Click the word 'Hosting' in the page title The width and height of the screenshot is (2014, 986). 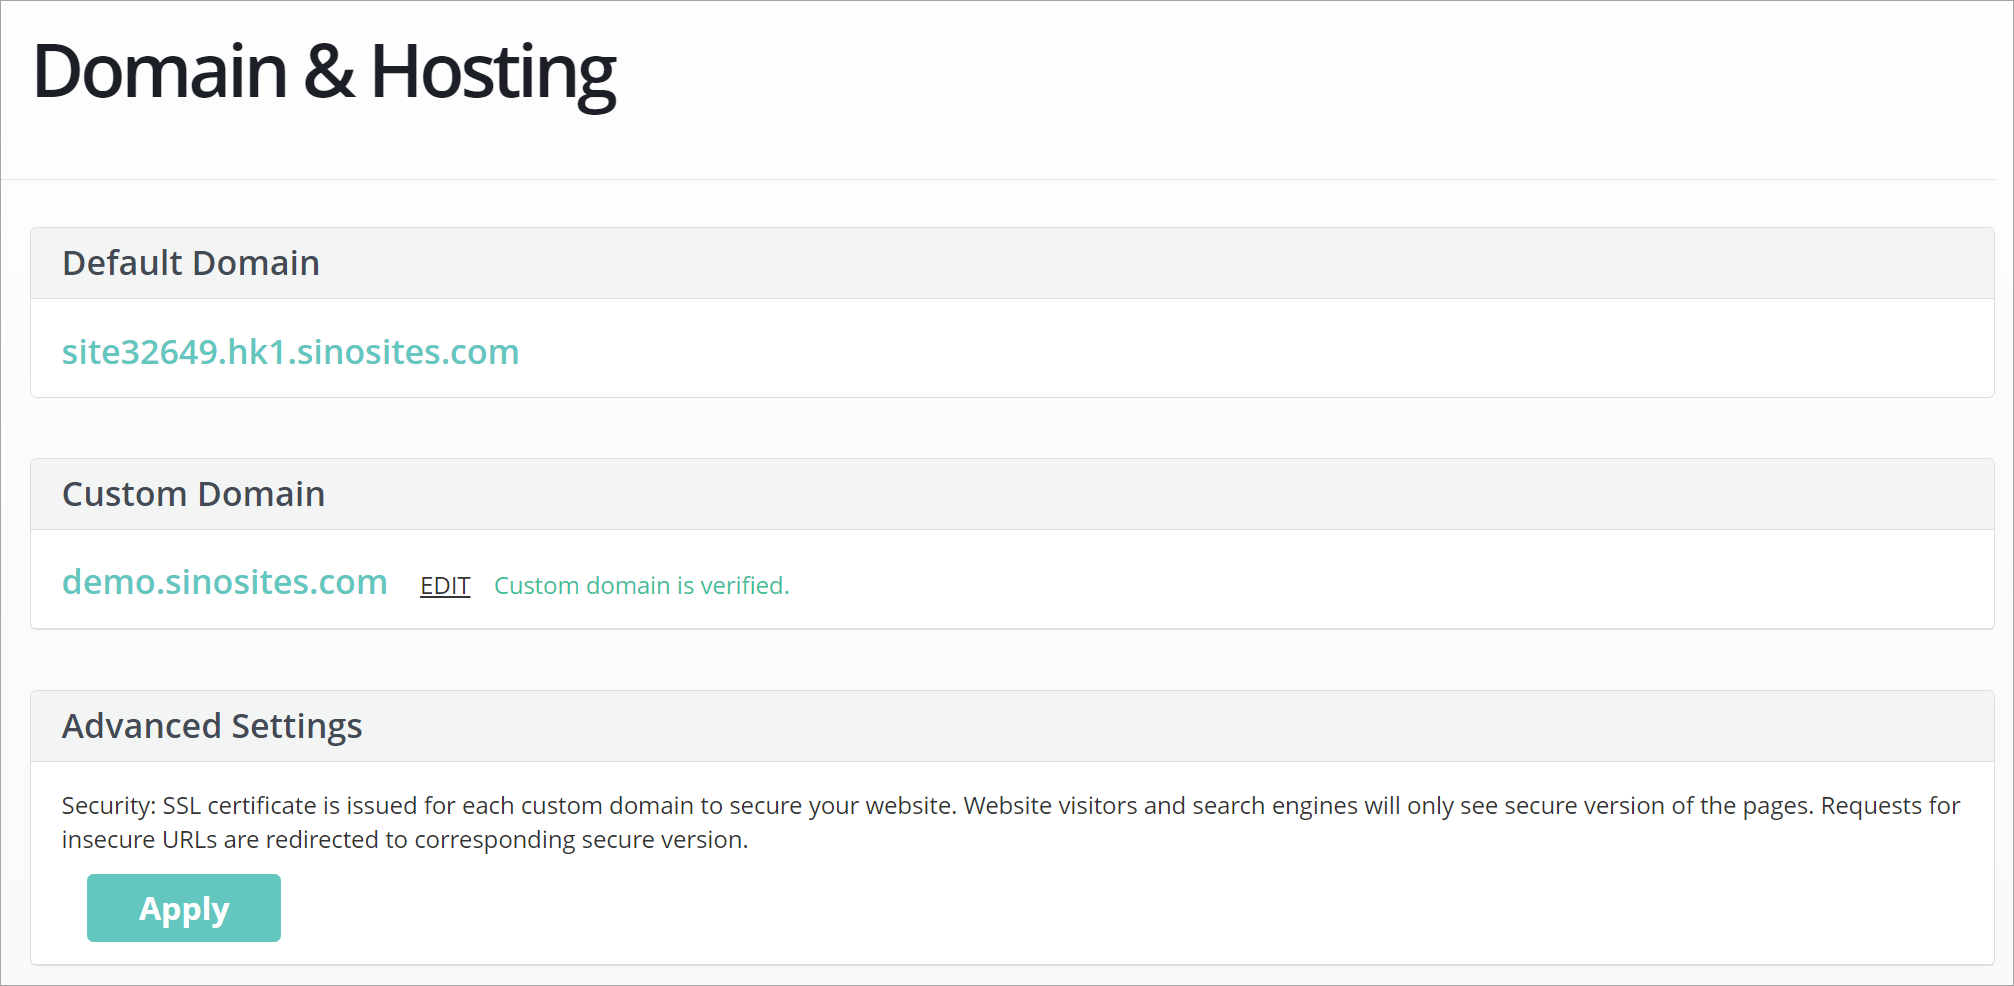[x=493, y=72]
